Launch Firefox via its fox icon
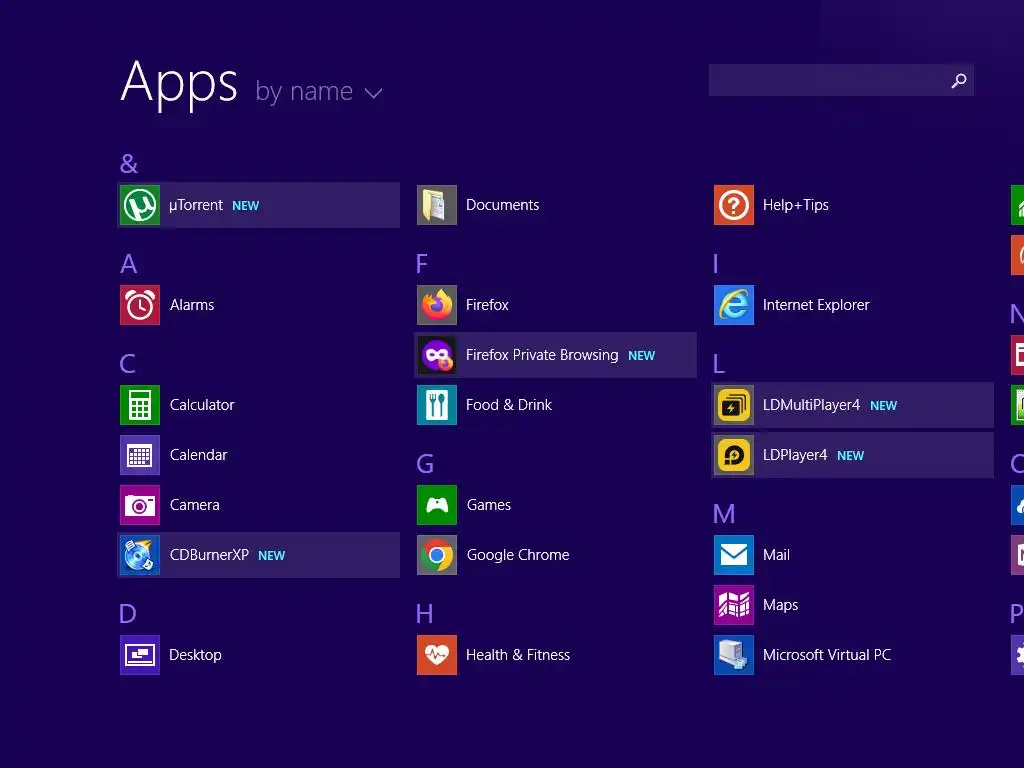 tap(437, 305)
